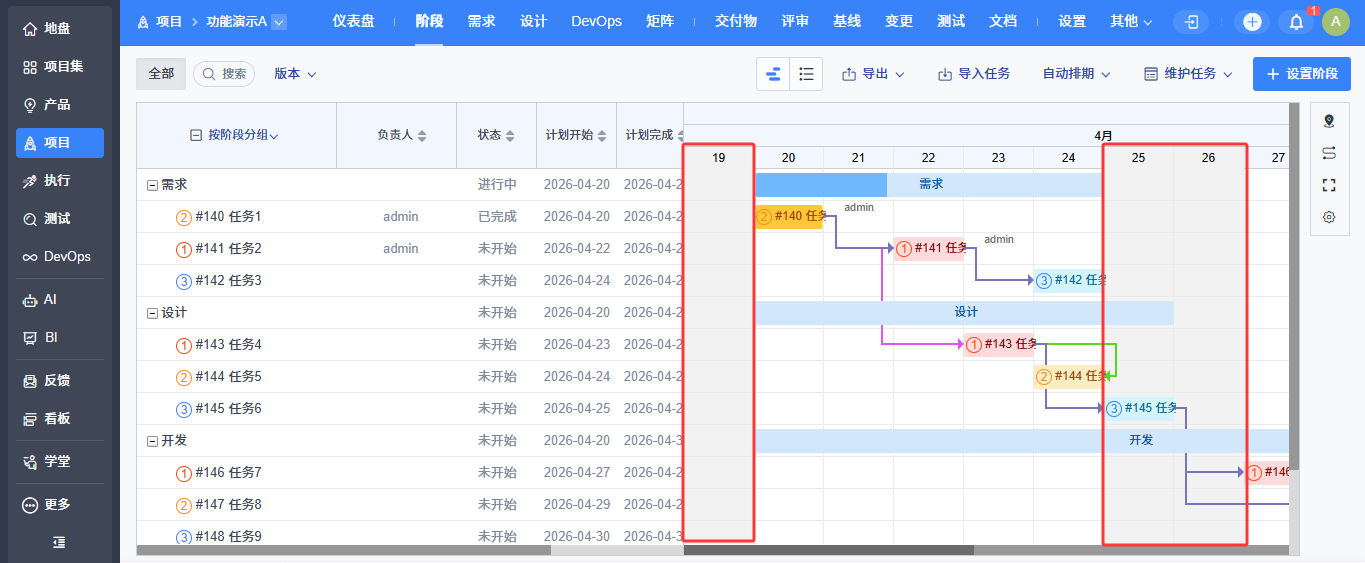Screen dimensions: 1365x563
Task: Switch to Gantt chart view
Action: click(x=773, y=74)
